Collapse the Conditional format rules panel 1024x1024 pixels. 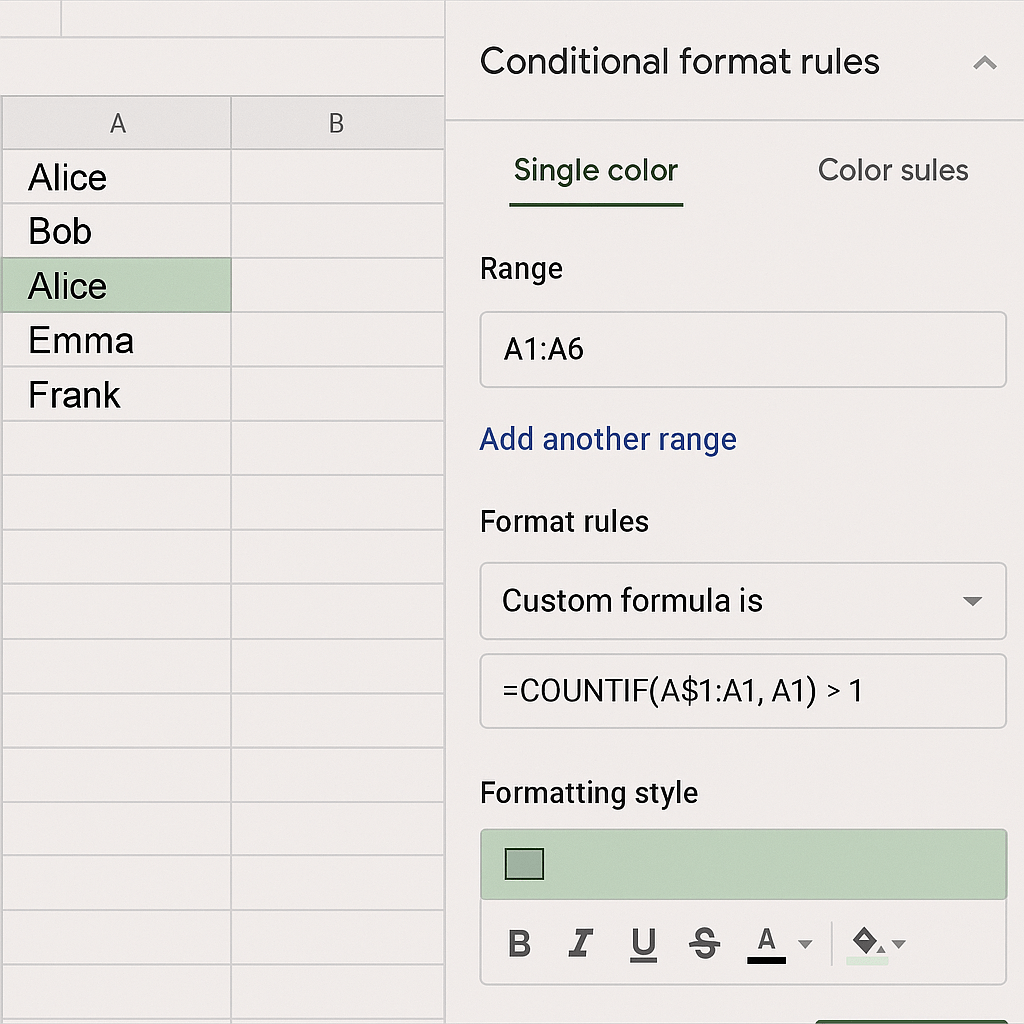pos(985,62)
